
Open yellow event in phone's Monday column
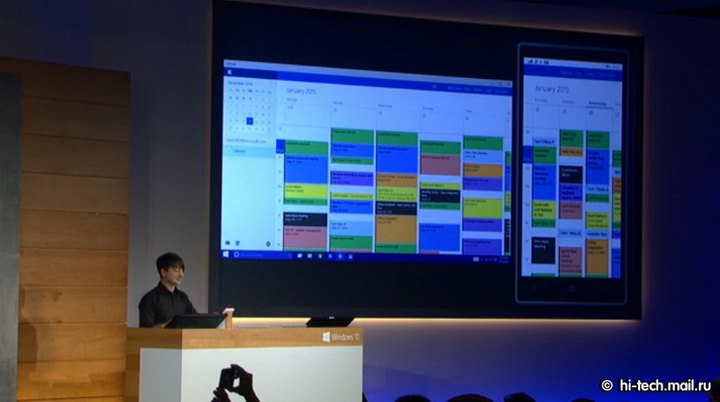[x=544, y=209]
